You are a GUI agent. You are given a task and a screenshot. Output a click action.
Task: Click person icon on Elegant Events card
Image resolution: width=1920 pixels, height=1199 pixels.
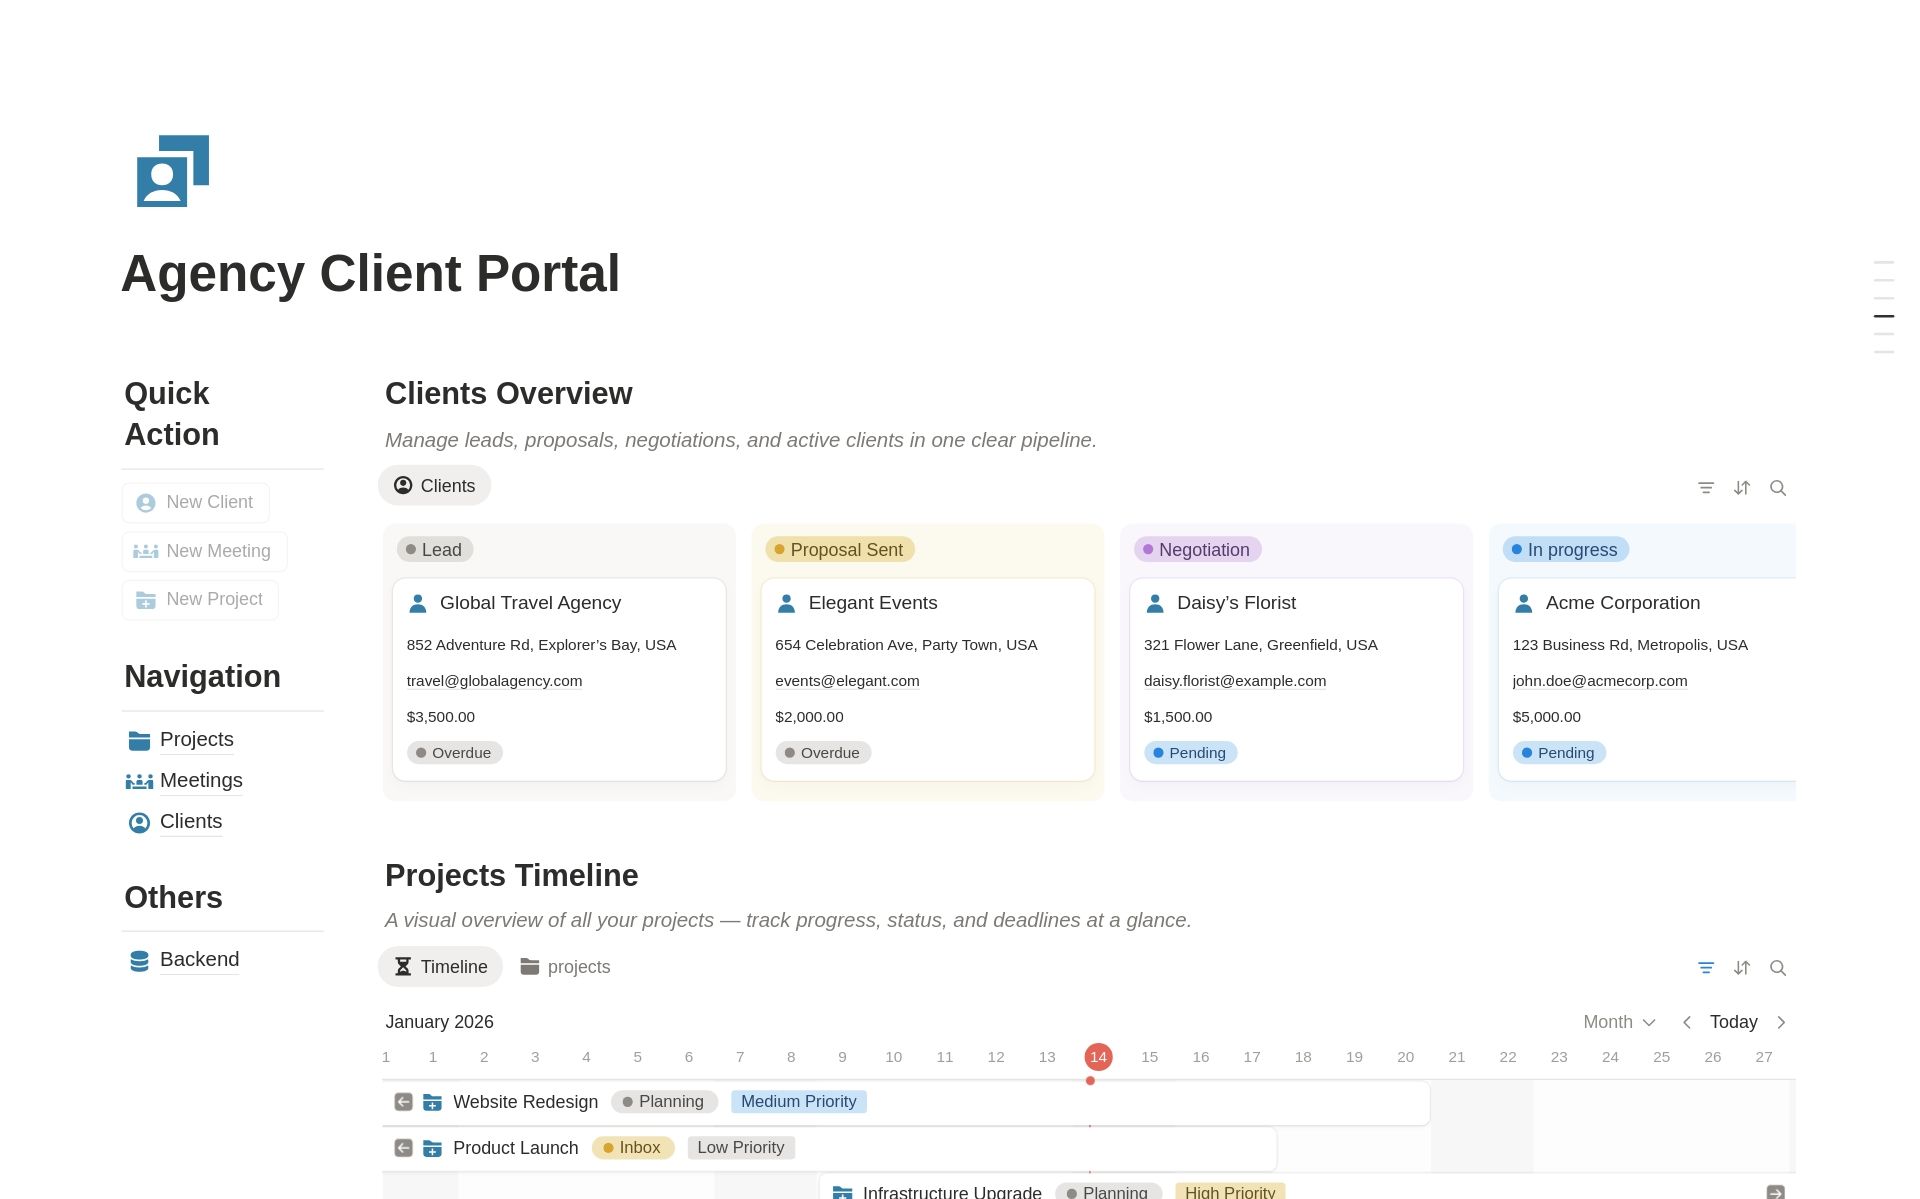tap(786, 603)
